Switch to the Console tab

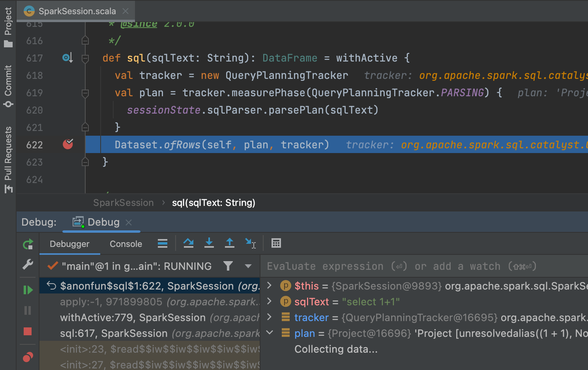coord(126,244)
